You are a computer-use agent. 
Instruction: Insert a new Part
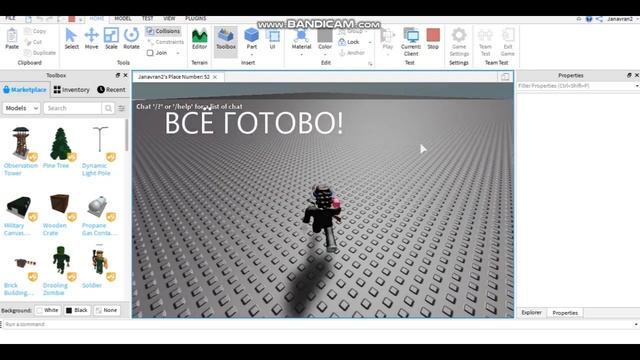pos(251,36)
